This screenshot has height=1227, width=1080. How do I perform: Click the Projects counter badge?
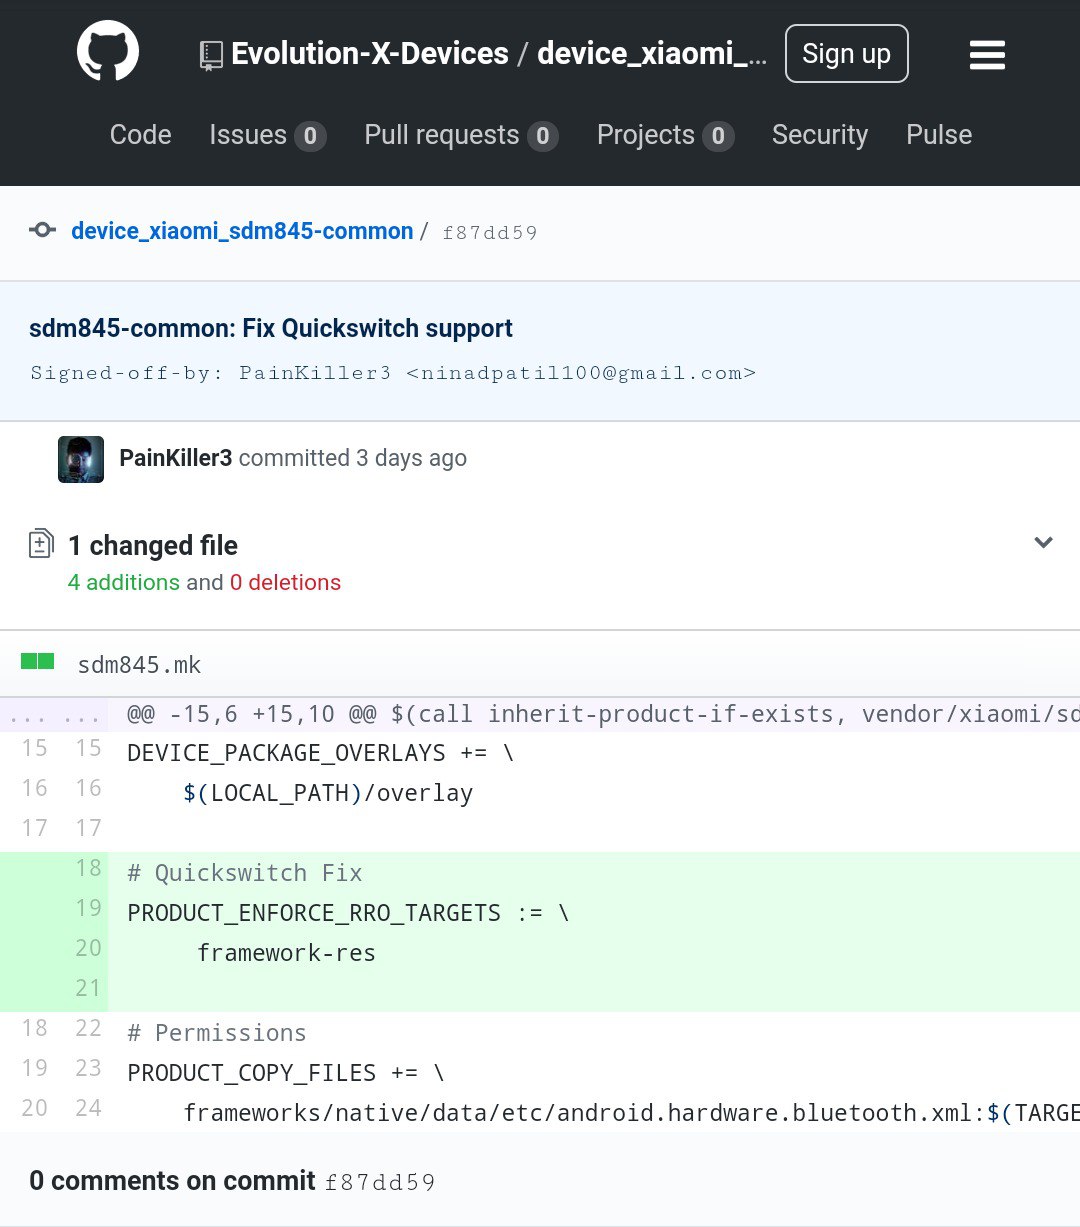(718, 136)
